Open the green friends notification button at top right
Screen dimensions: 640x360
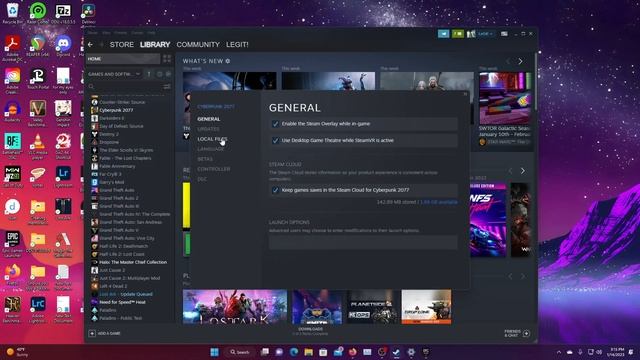458,34
